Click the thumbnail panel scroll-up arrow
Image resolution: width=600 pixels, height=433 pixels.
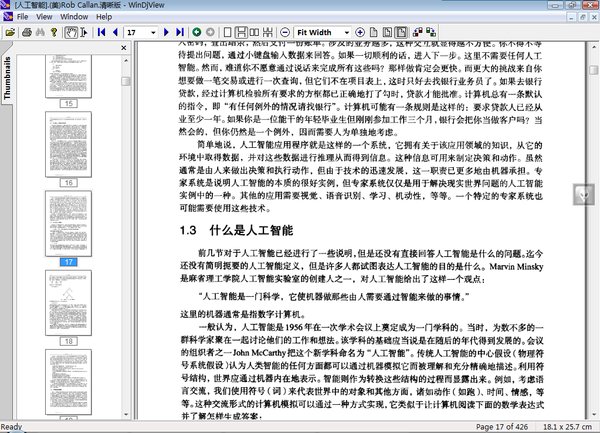[126, 60]
